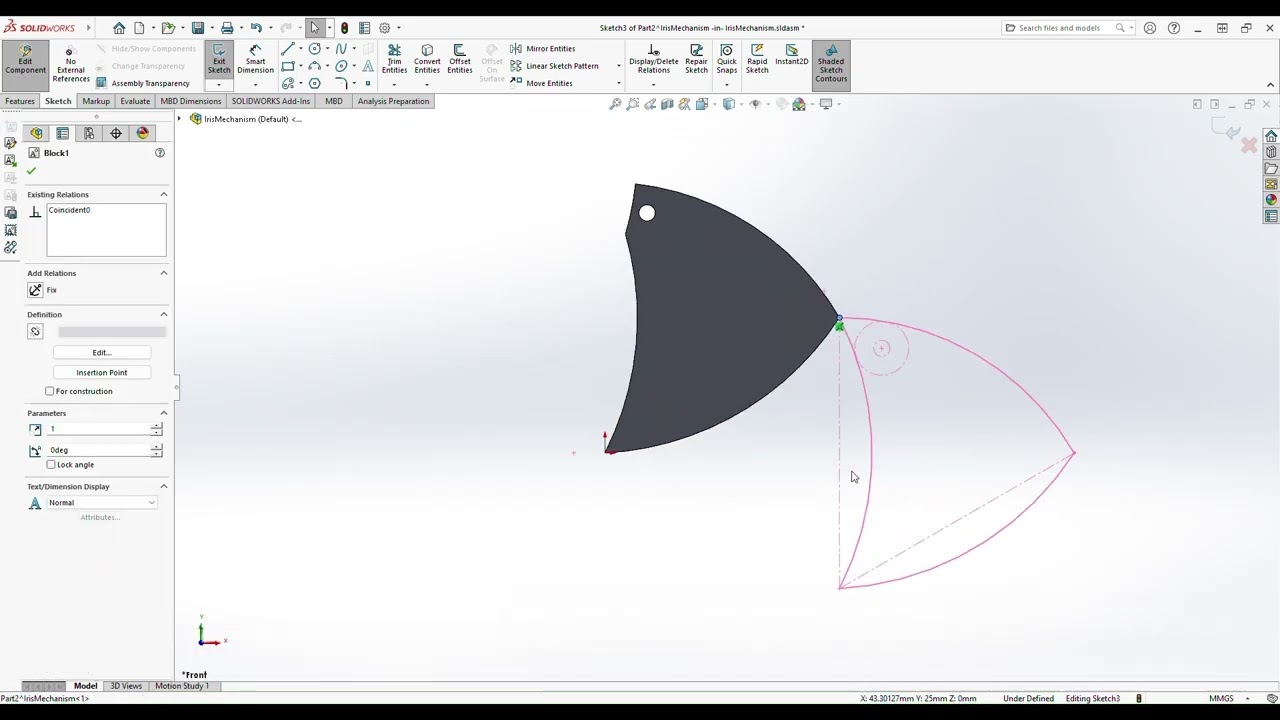Screen dimensions: 1280x720
Task: Collapse the Parameters section
Action: coord(164,413)
